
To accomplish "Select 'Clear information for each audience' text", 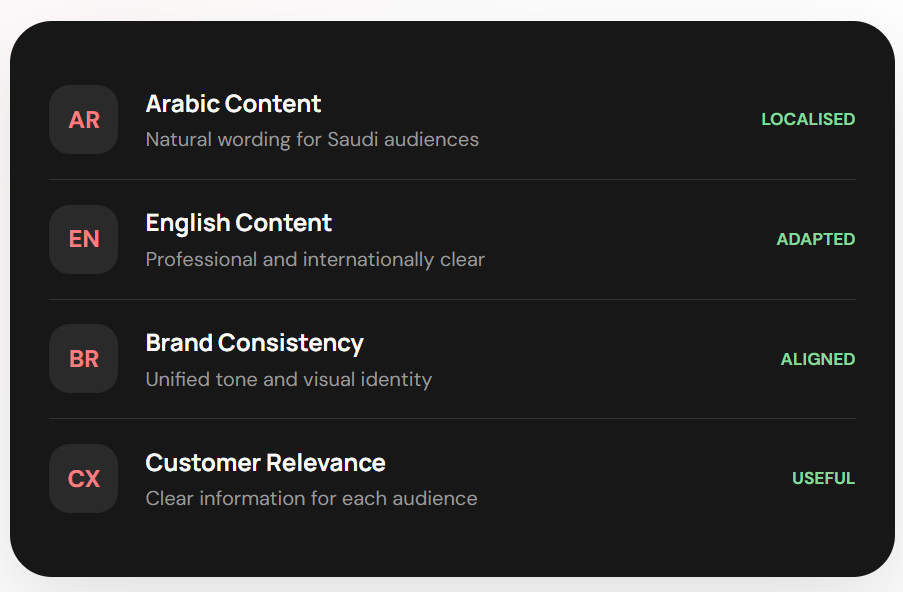I will coord(312,499).
